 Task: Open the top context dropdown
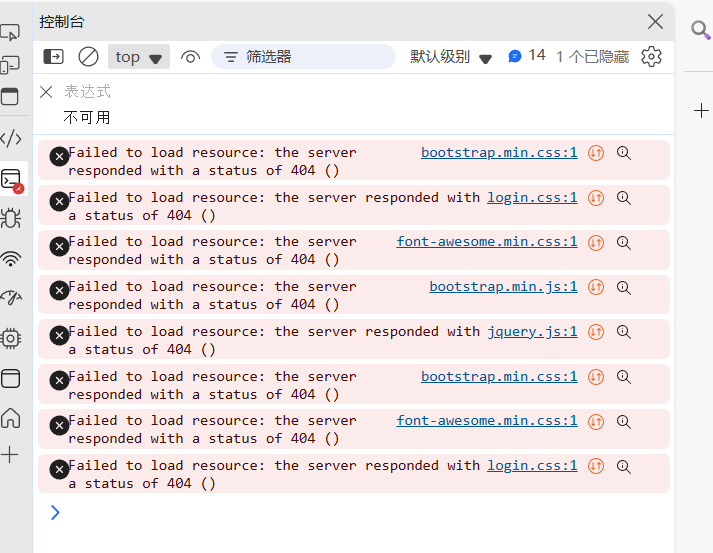(x=139, y=57)
